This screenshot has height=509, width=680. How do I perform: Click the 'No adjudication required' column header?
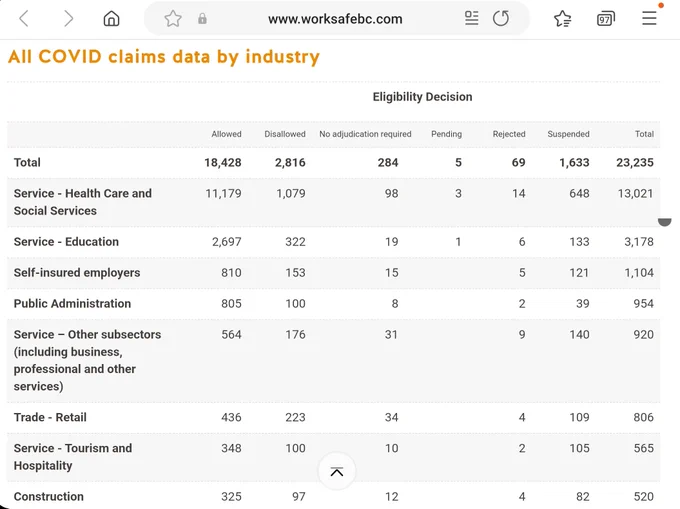tap(365, 134)
